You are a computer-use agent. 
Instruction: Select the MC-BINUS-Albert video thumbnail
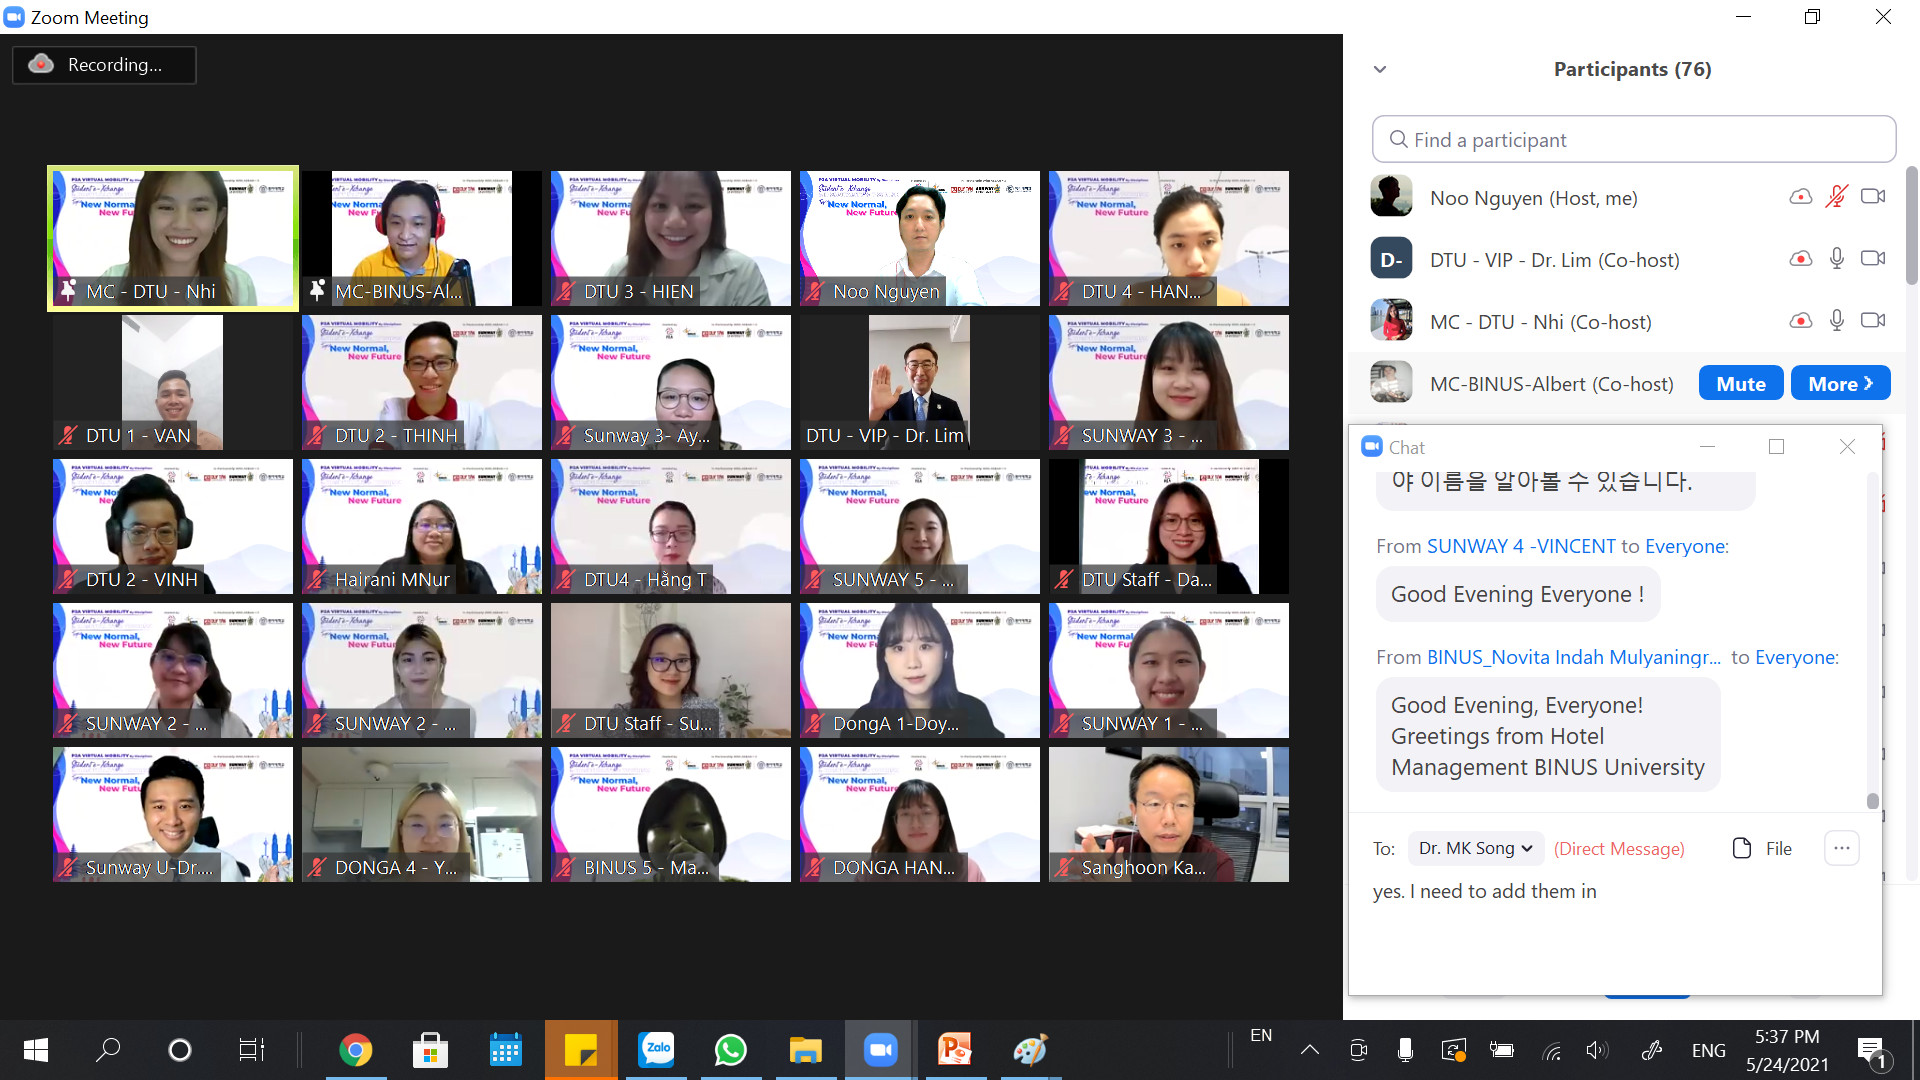tap(421, 238)
